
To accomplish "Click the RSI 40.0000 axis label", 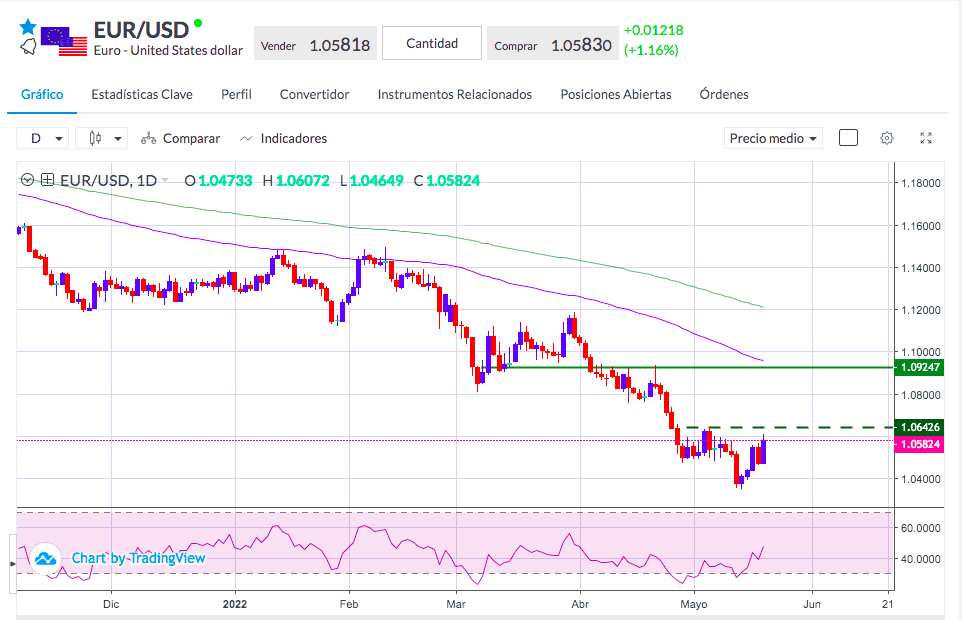I will [x=920, y=559].
